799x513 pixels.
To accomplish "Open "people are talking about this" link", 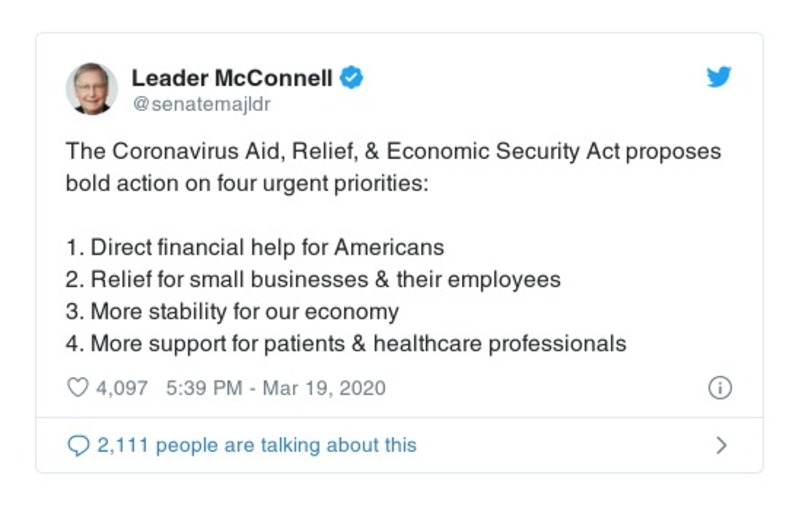I will point(285,445).
